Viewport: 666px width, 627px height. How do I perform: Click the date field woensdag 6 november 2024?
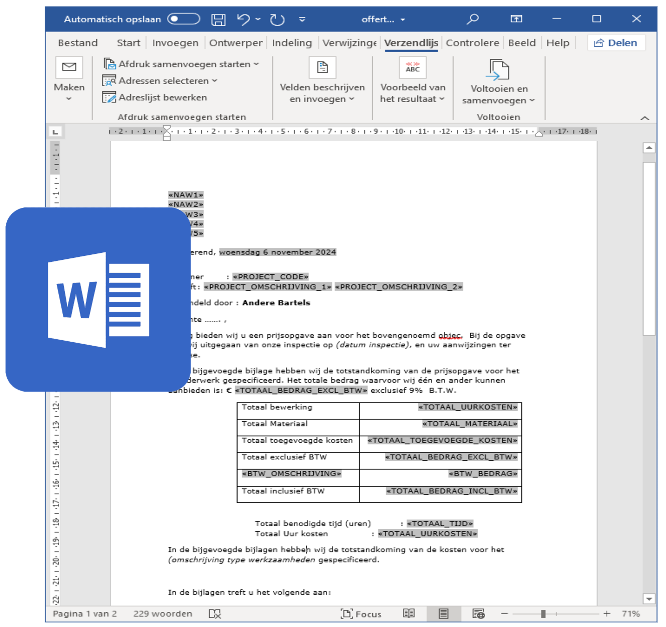[278, 252]
